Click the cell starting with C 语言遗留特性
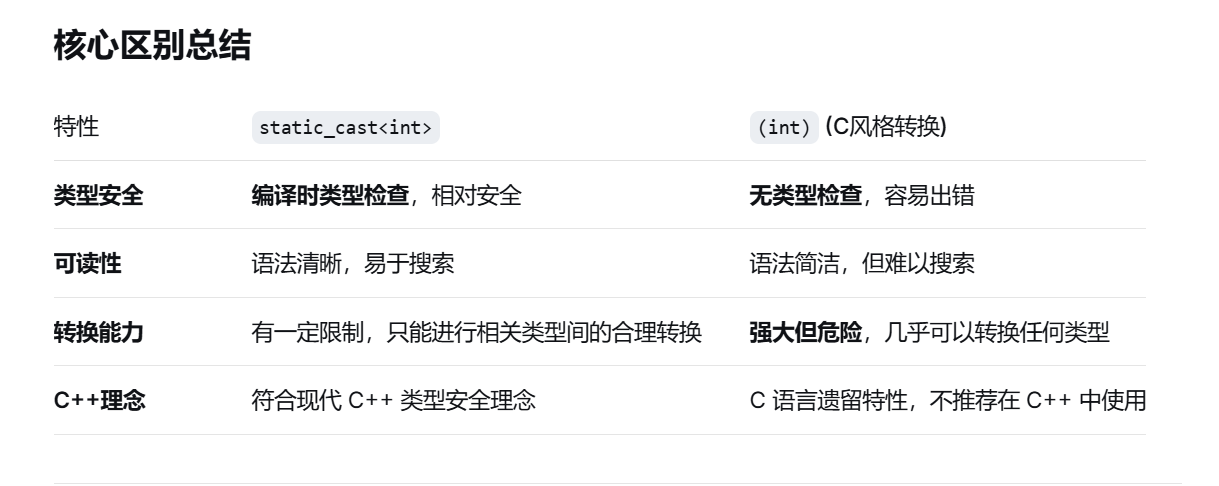1219x486 pixels. point(947,401)
